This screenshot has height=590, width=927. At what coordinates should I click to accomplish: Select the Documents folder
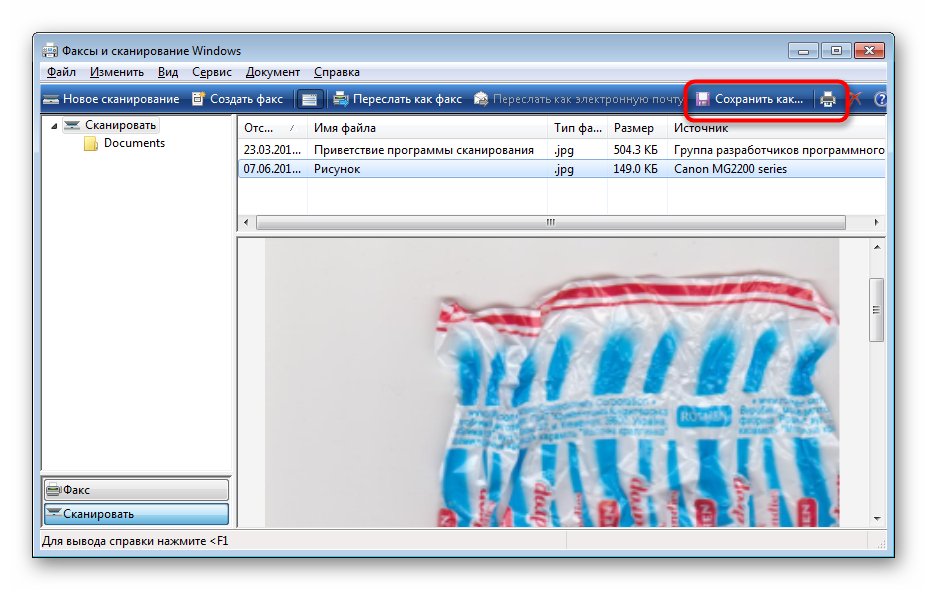coord(134,143)
